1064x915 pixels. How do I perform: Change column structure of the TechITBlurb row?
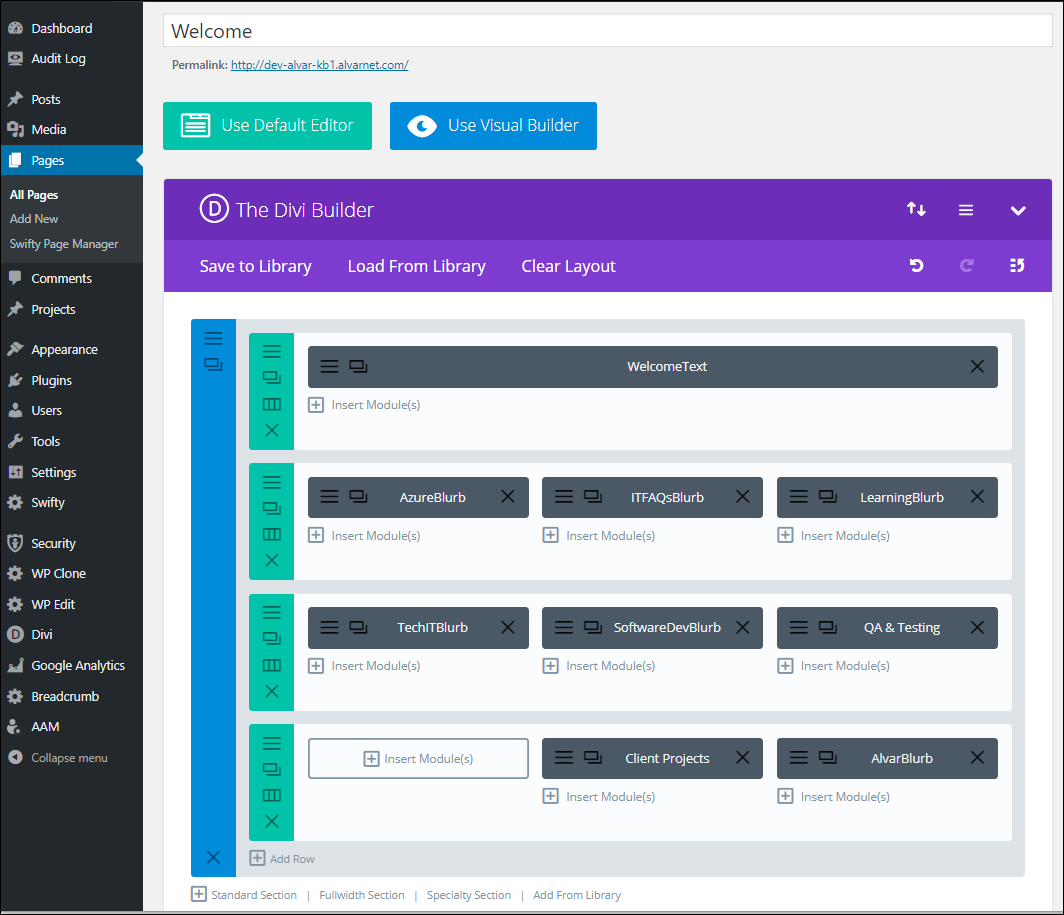coord(271,665)
